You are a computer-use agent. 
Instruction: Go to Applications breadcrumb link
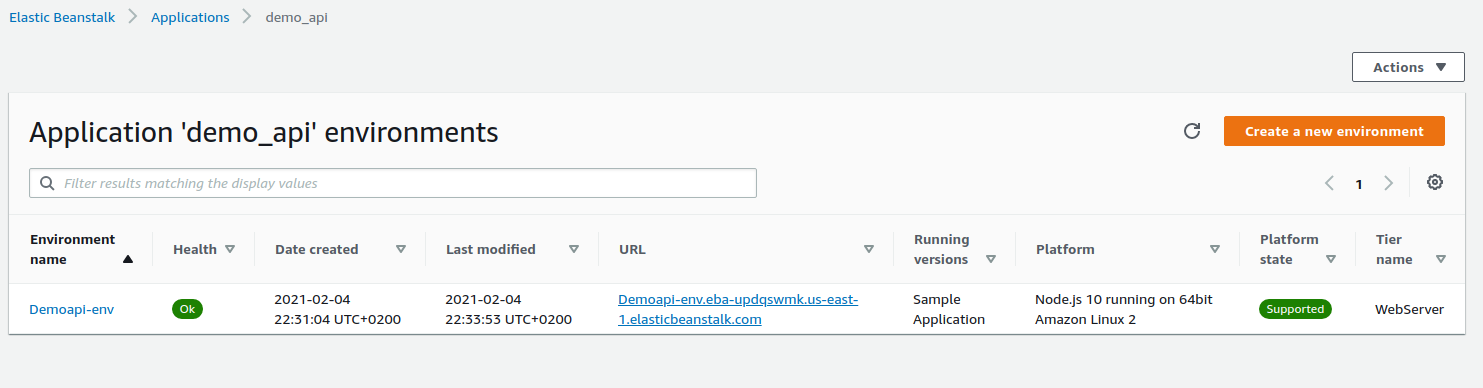[190, 17]
